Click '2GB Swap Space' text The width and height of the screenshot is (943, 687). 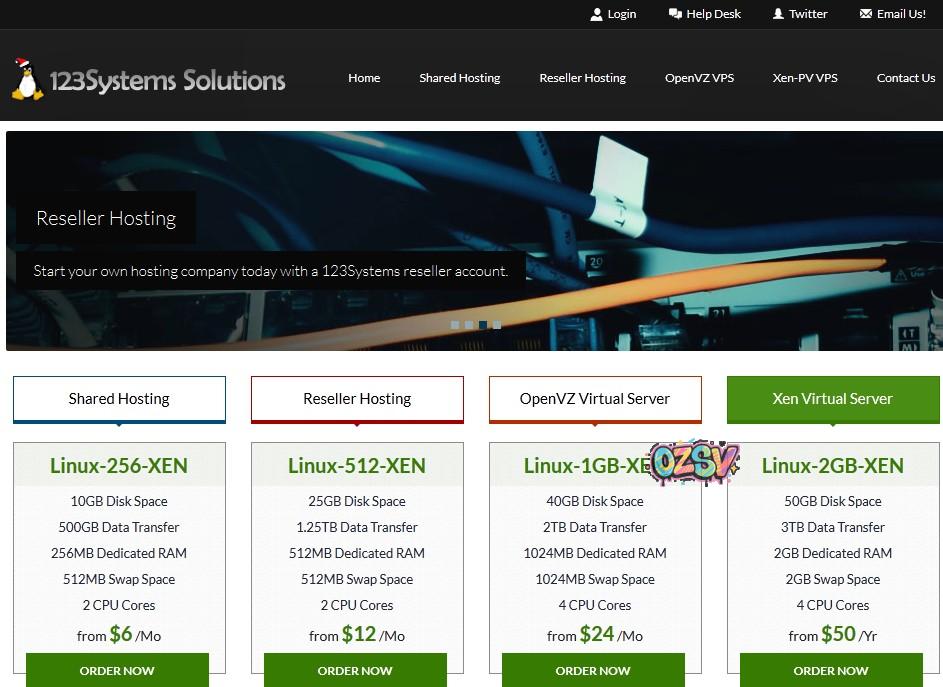pyautogui.click(x=833, y=579)
